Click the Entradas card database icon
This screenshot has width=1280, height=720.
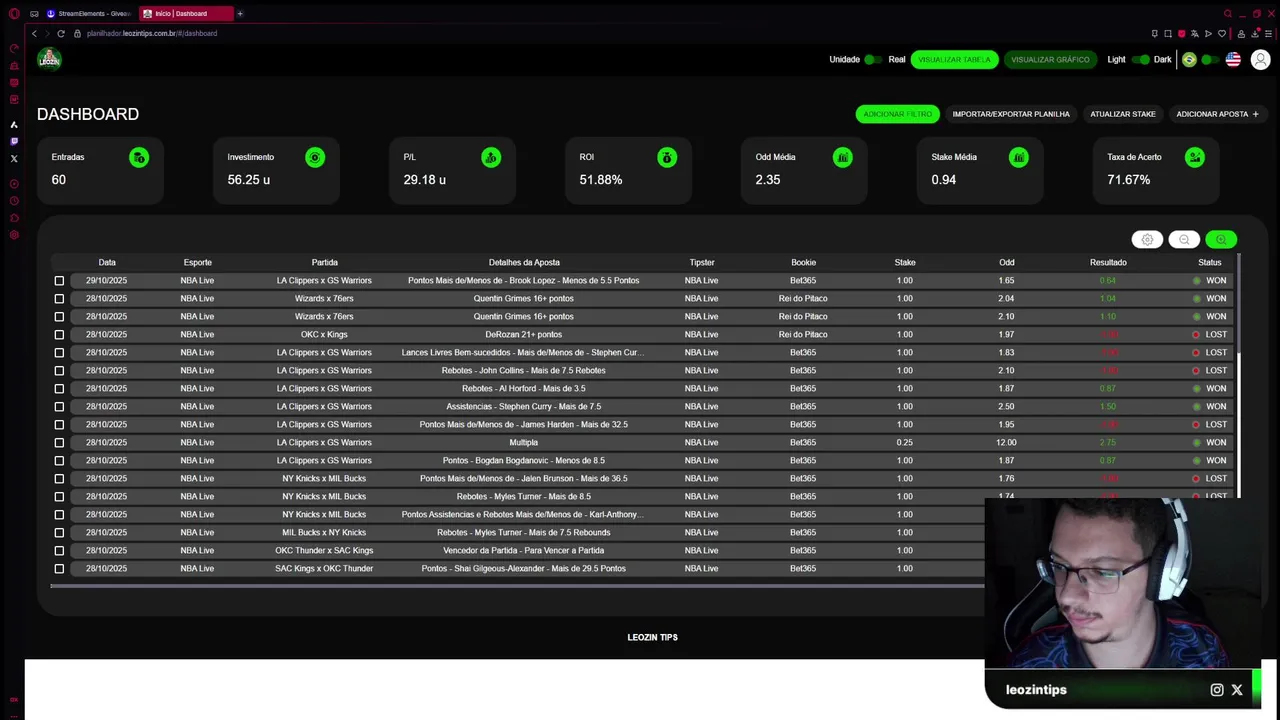139,157
